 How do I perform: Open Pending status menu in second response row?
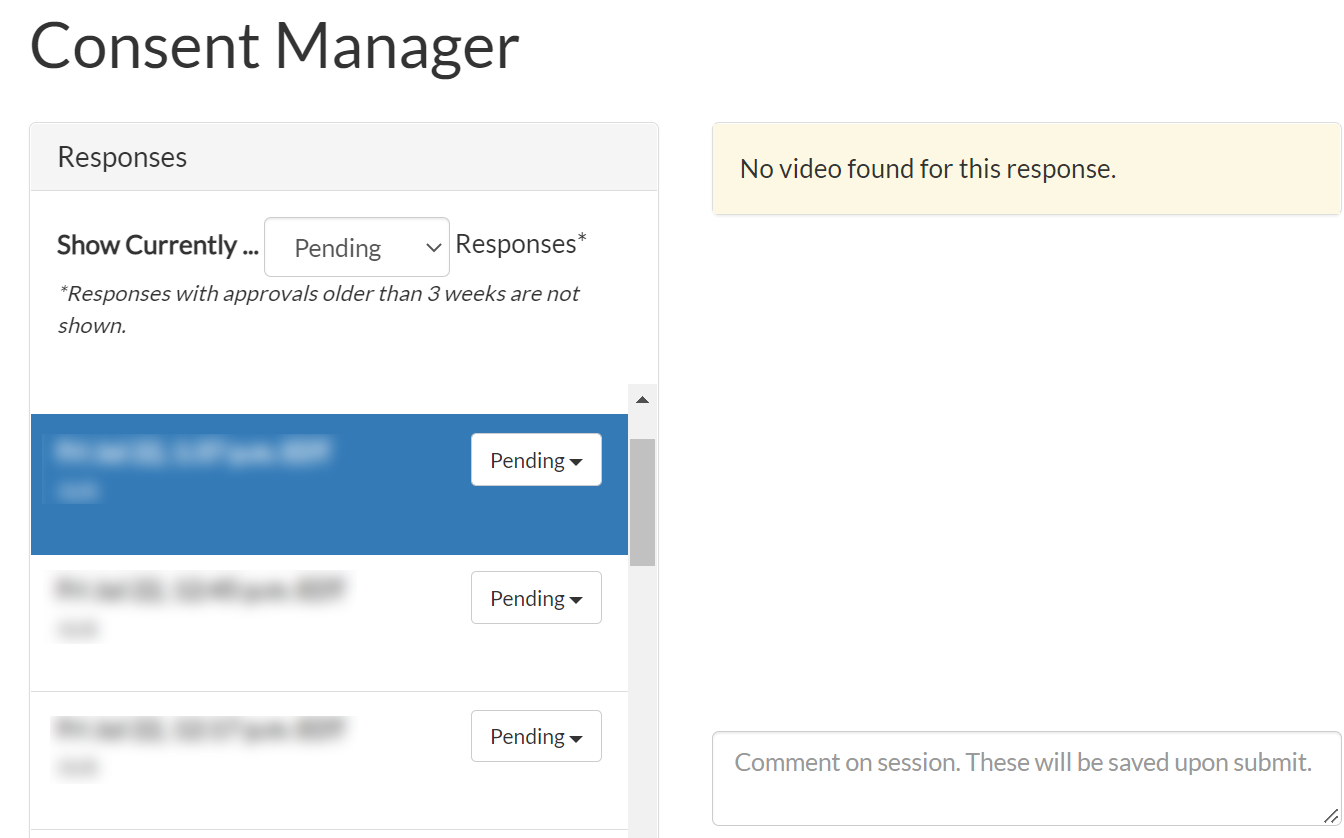536,598
